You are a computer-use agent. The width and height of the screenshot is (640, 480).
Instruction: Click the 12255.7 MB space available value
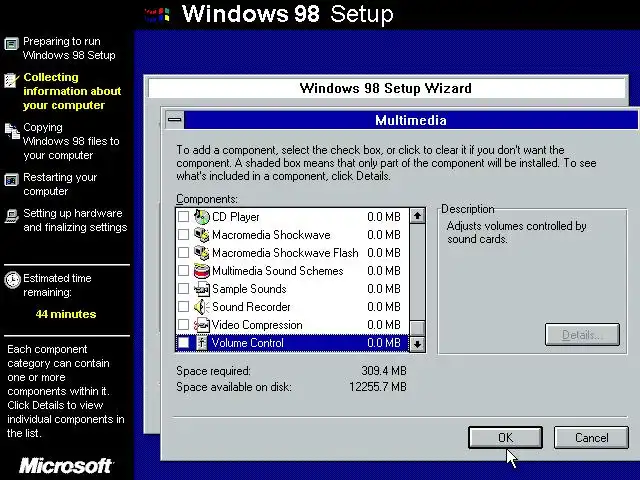378,387
